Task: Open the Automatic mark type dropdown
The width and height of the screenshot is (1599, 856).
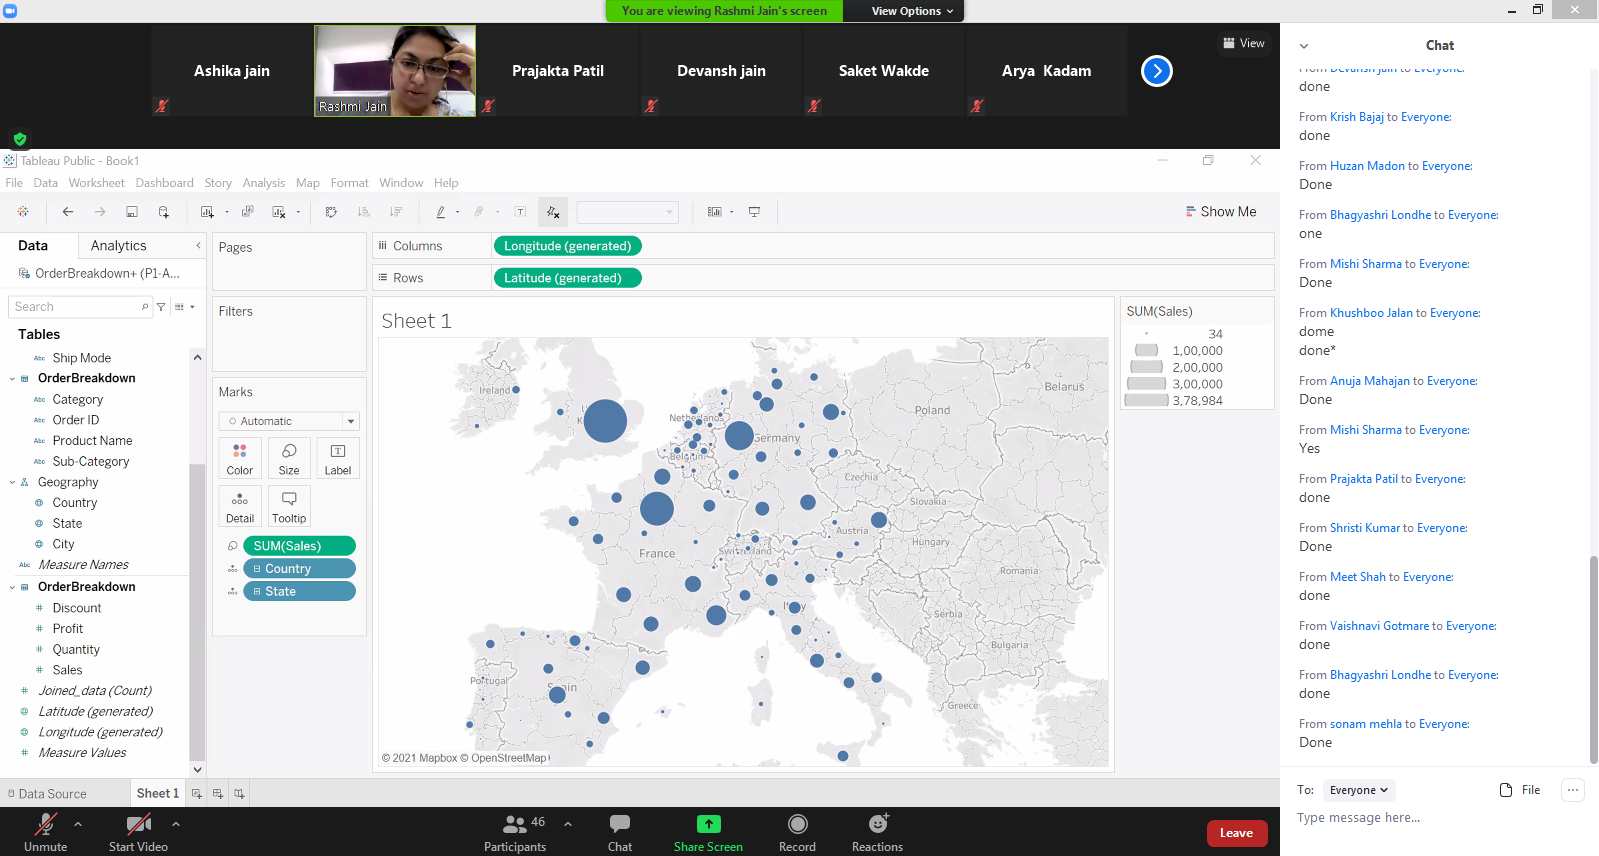Action: [x=288, y=421]
